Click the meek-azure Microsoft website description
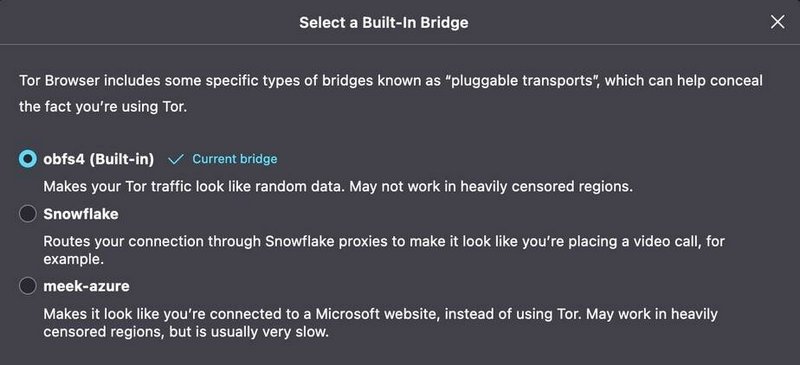Image resolution: width=800 pixels, height=365 pixels. (381, 323)
